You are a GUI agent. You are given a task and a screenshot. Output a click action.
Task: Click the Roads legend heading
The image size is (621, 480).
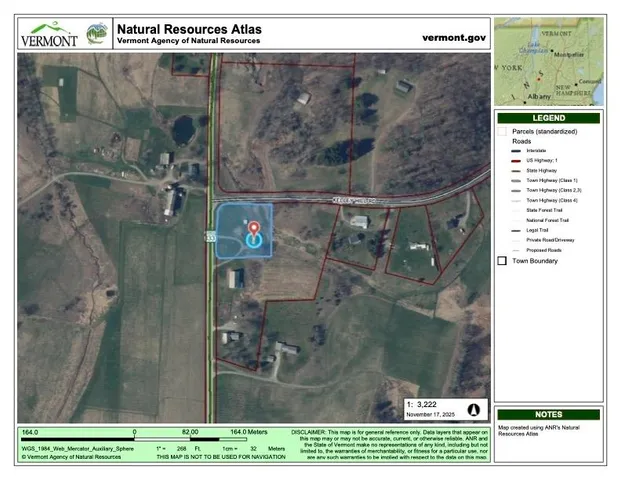522,141
